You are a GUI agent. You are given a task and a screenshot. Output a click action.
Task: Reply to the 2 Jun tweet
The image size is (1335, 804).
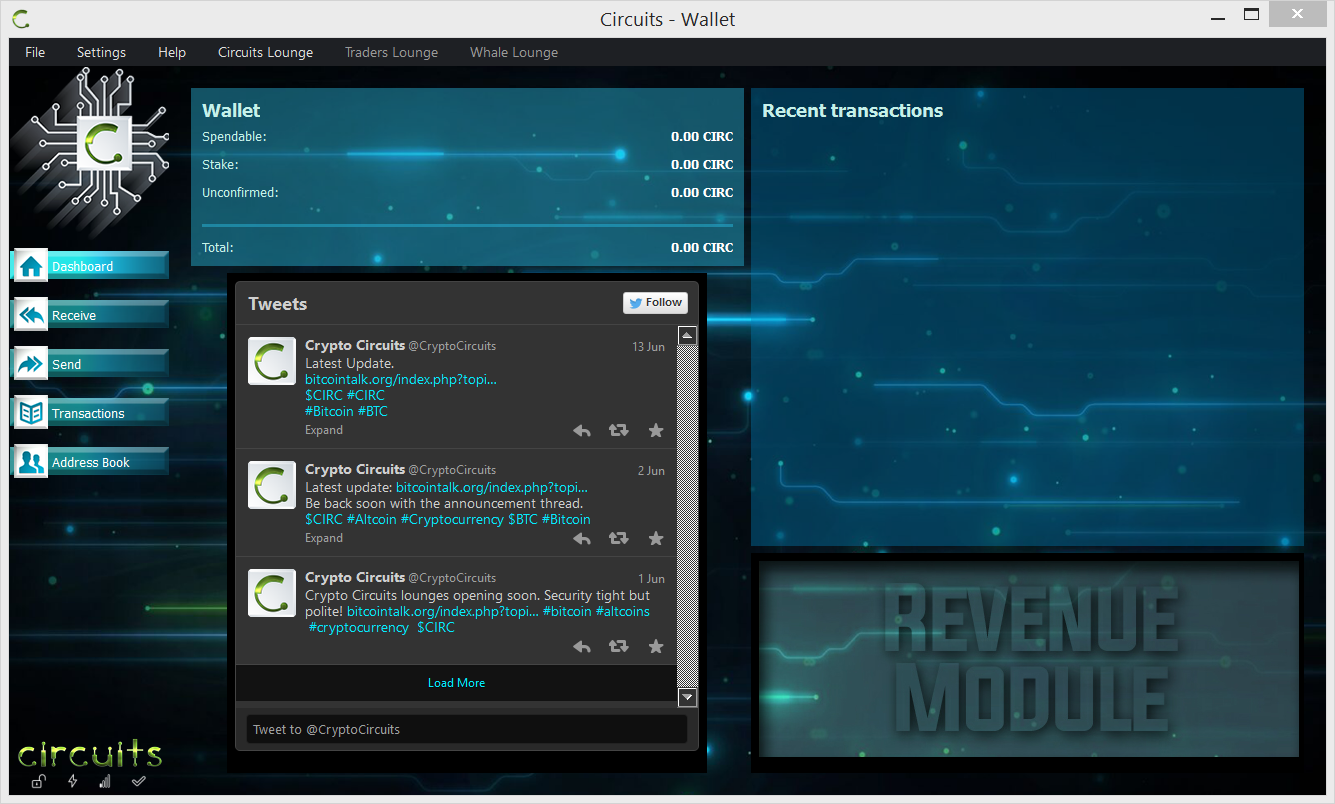coord(582,538)
